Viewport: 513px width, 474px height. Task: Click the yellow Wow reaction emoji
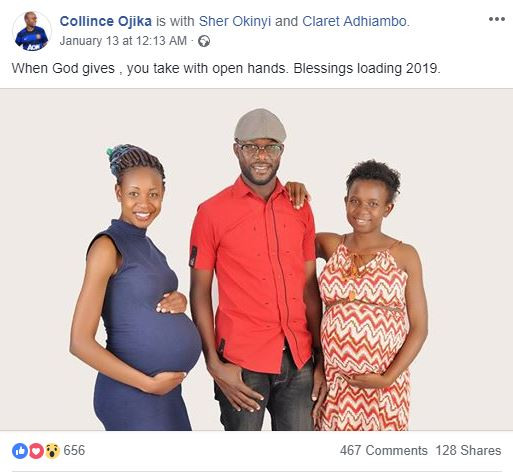click(52, 451)
